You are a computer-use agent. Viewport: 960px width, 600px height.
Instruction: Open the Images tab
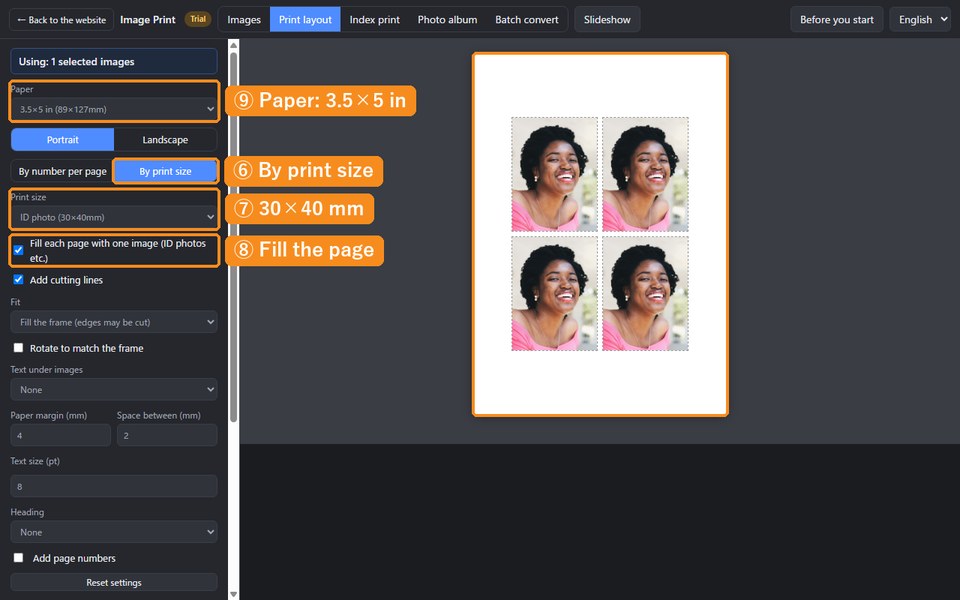pos(244,20)
